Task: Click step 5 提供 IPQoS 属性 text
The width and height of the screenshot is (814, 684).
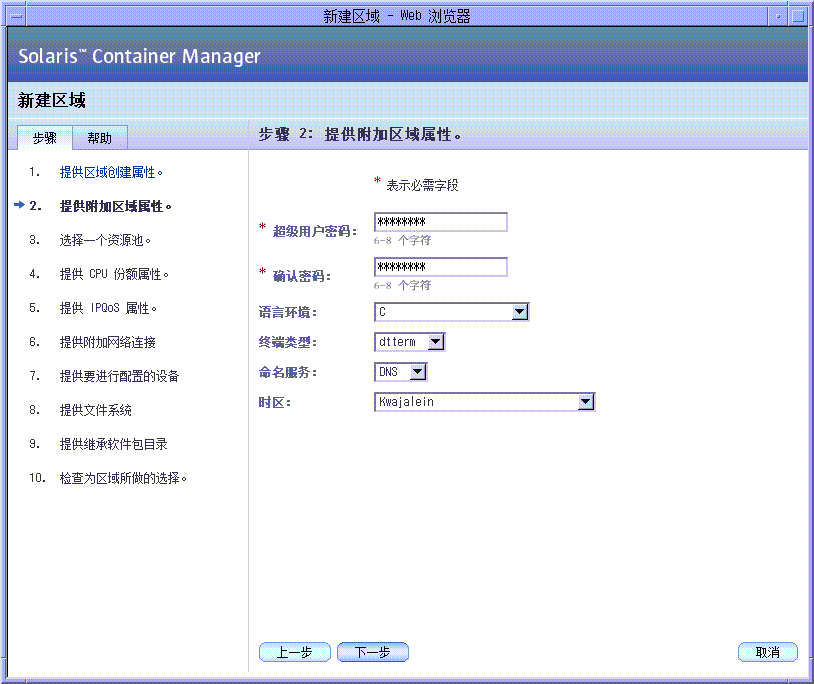Action: [108, 308]
